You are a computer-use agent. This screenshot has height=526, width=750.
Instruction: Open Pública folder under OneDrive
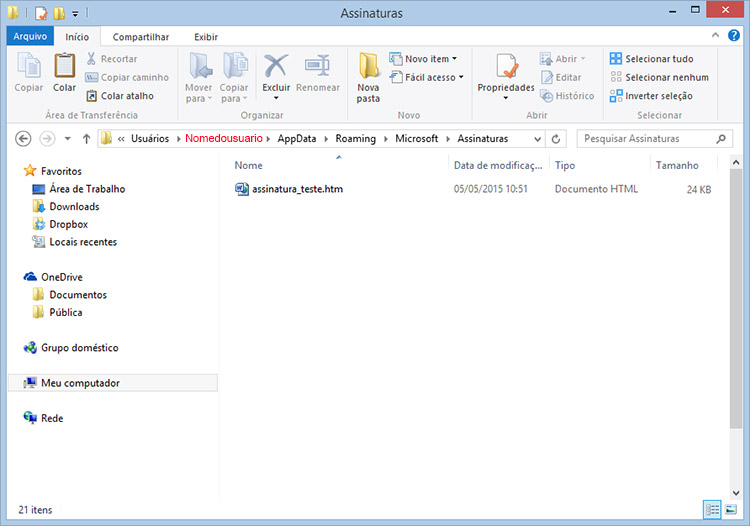[x=58, y=312]
